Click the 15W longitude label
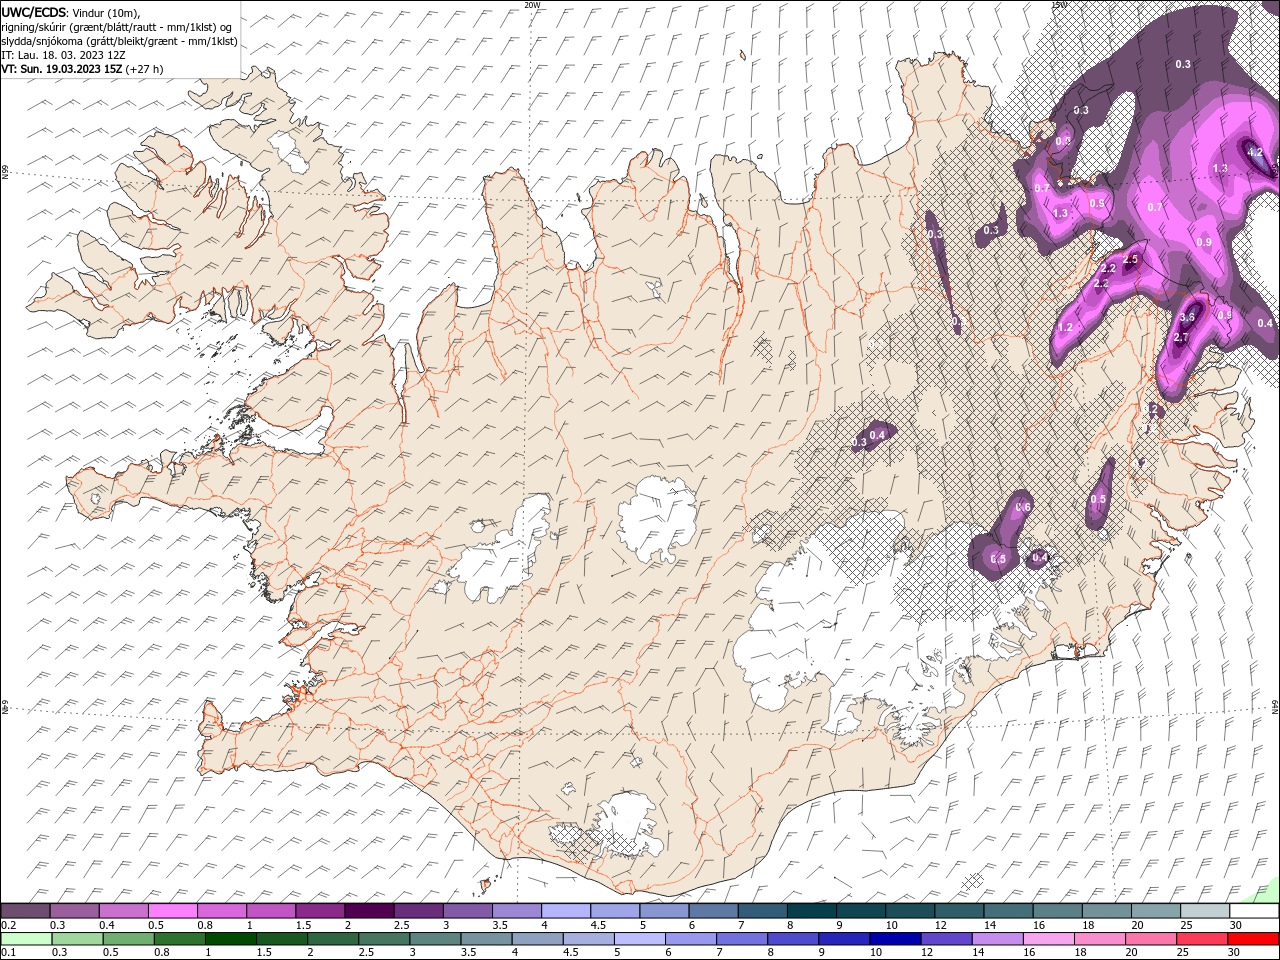 click(x=1059, y=5)
